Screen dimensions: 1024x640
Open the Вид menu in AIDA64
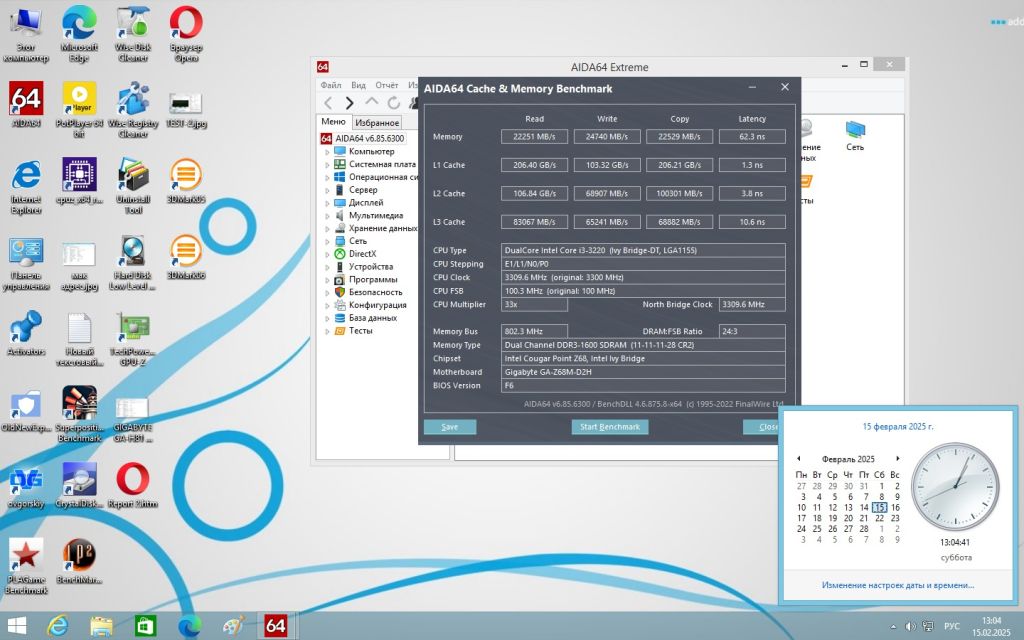359,85
